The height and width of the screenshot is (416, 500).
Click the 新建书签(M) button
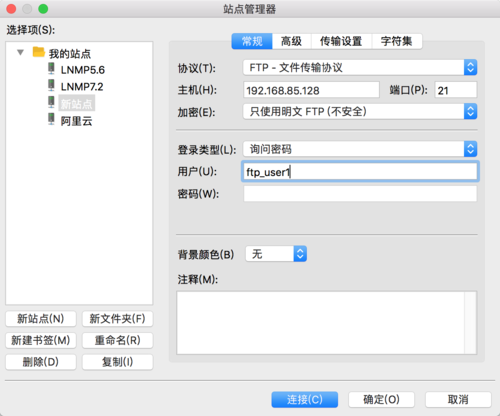tap(41, 340)
